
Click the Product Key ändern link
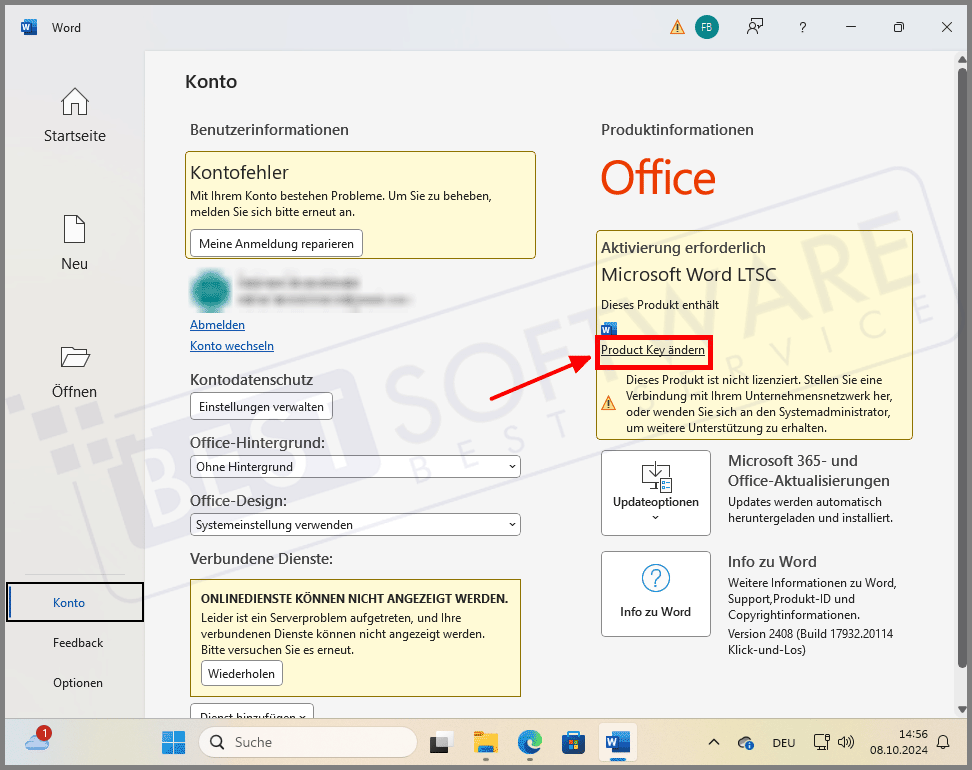coord(653,350)
